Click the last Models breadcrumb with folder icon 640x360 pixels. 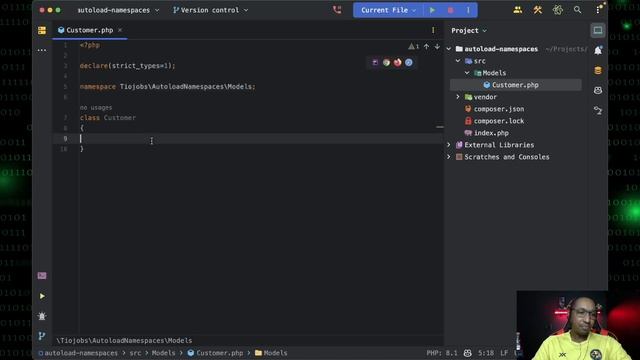pyautogui.click(x=271, y=353)
